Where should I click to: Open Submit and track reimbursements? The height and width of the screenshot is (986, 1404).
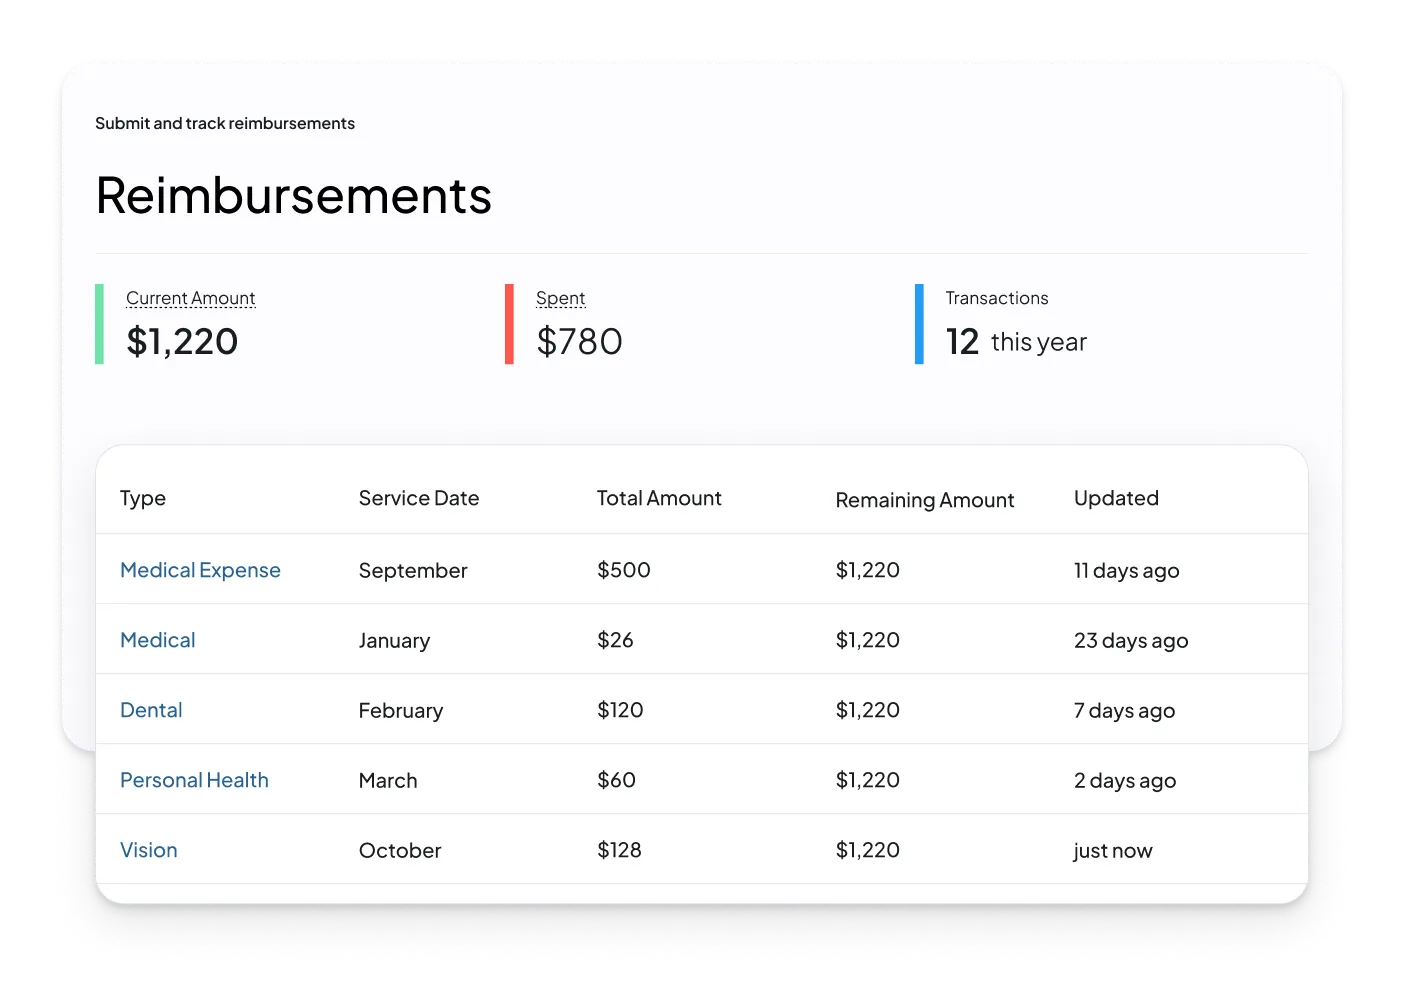coord(225,123)
